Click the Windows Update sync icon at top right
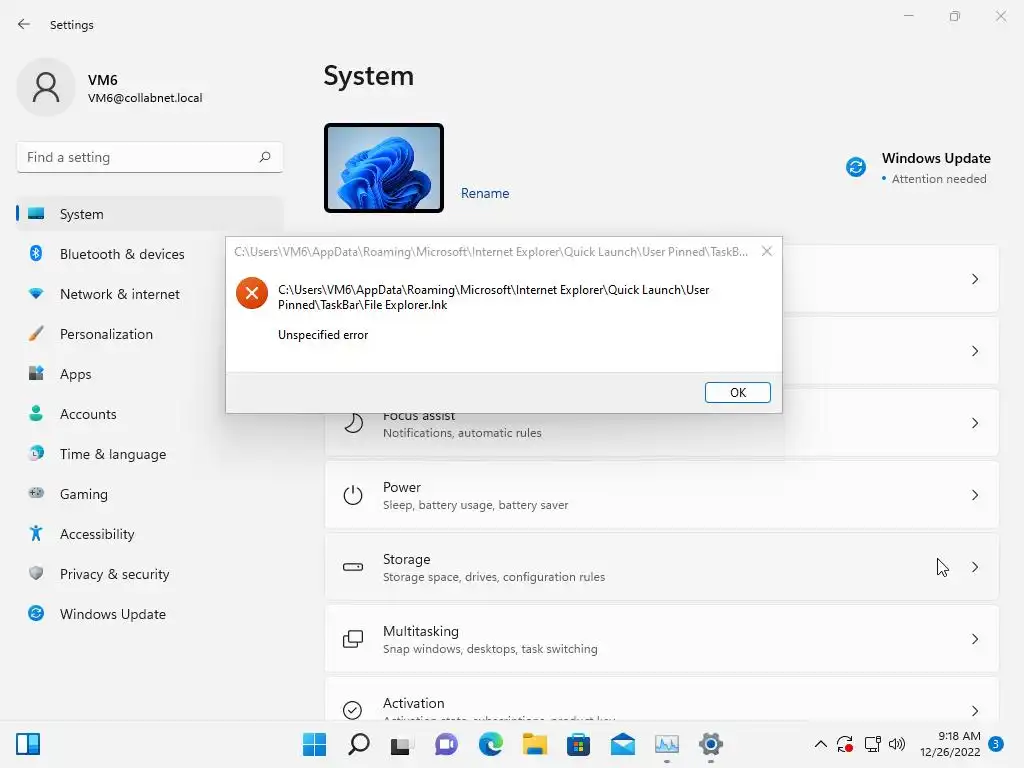 point(856,167)
